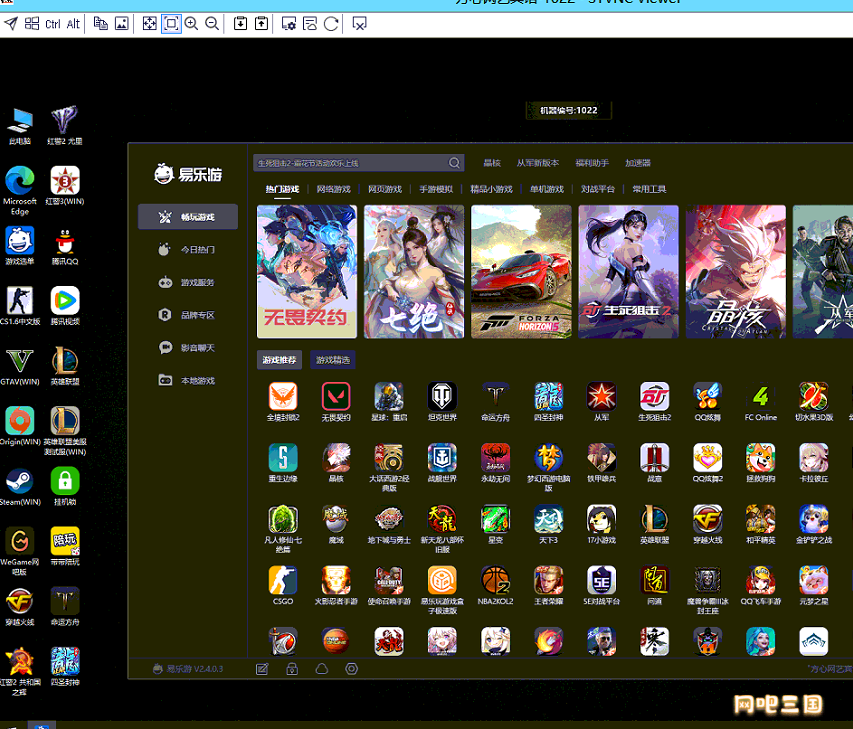Click the Windows key icon in VNC toolbar

[32, 23]
